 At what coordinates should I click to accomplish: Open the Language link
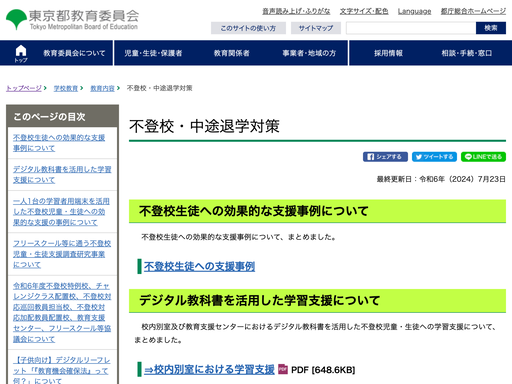[x=414, y=11]
